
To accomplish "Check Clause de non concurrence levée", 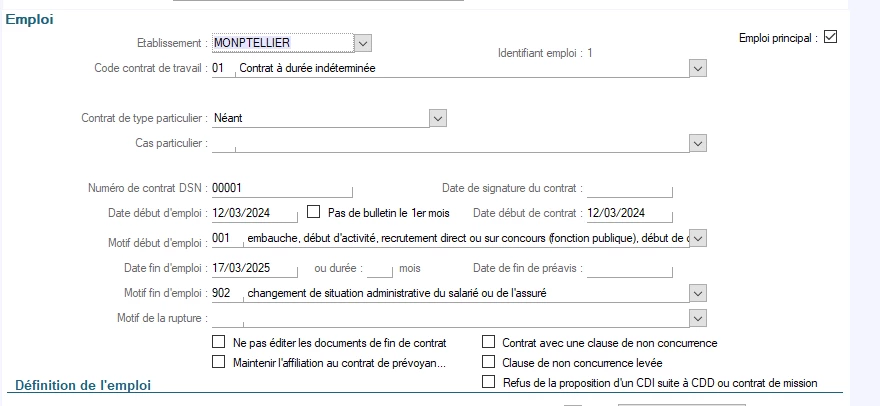I will [x=489, y=362].
